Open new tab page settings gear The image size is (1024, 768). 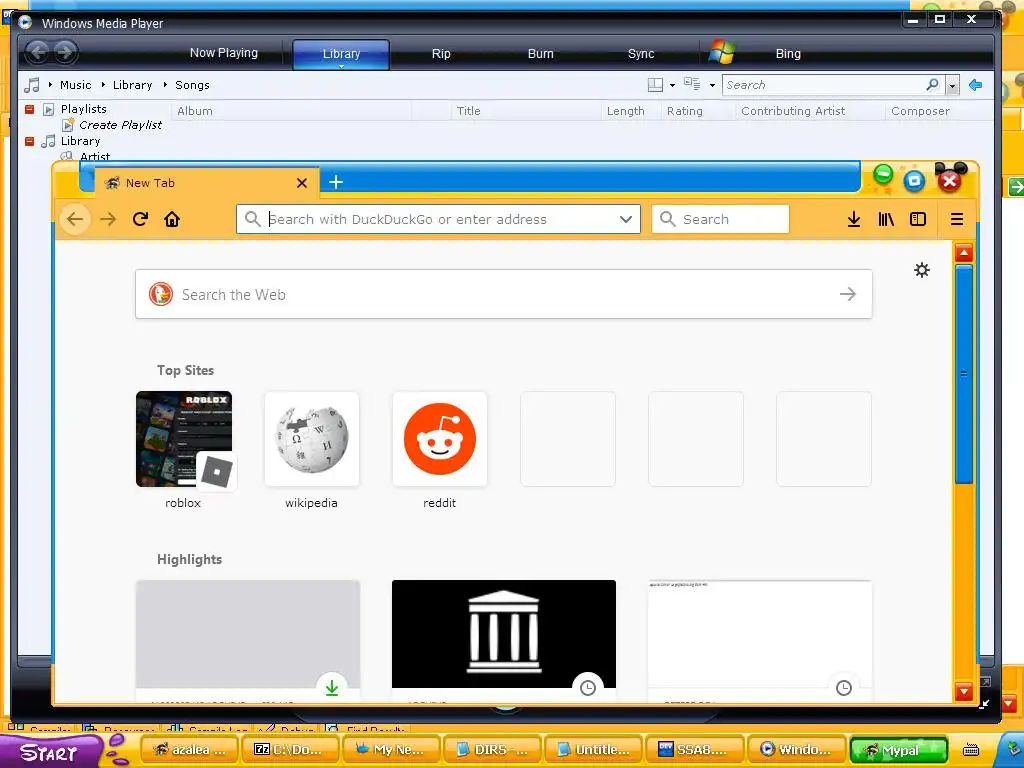(921, 270)
